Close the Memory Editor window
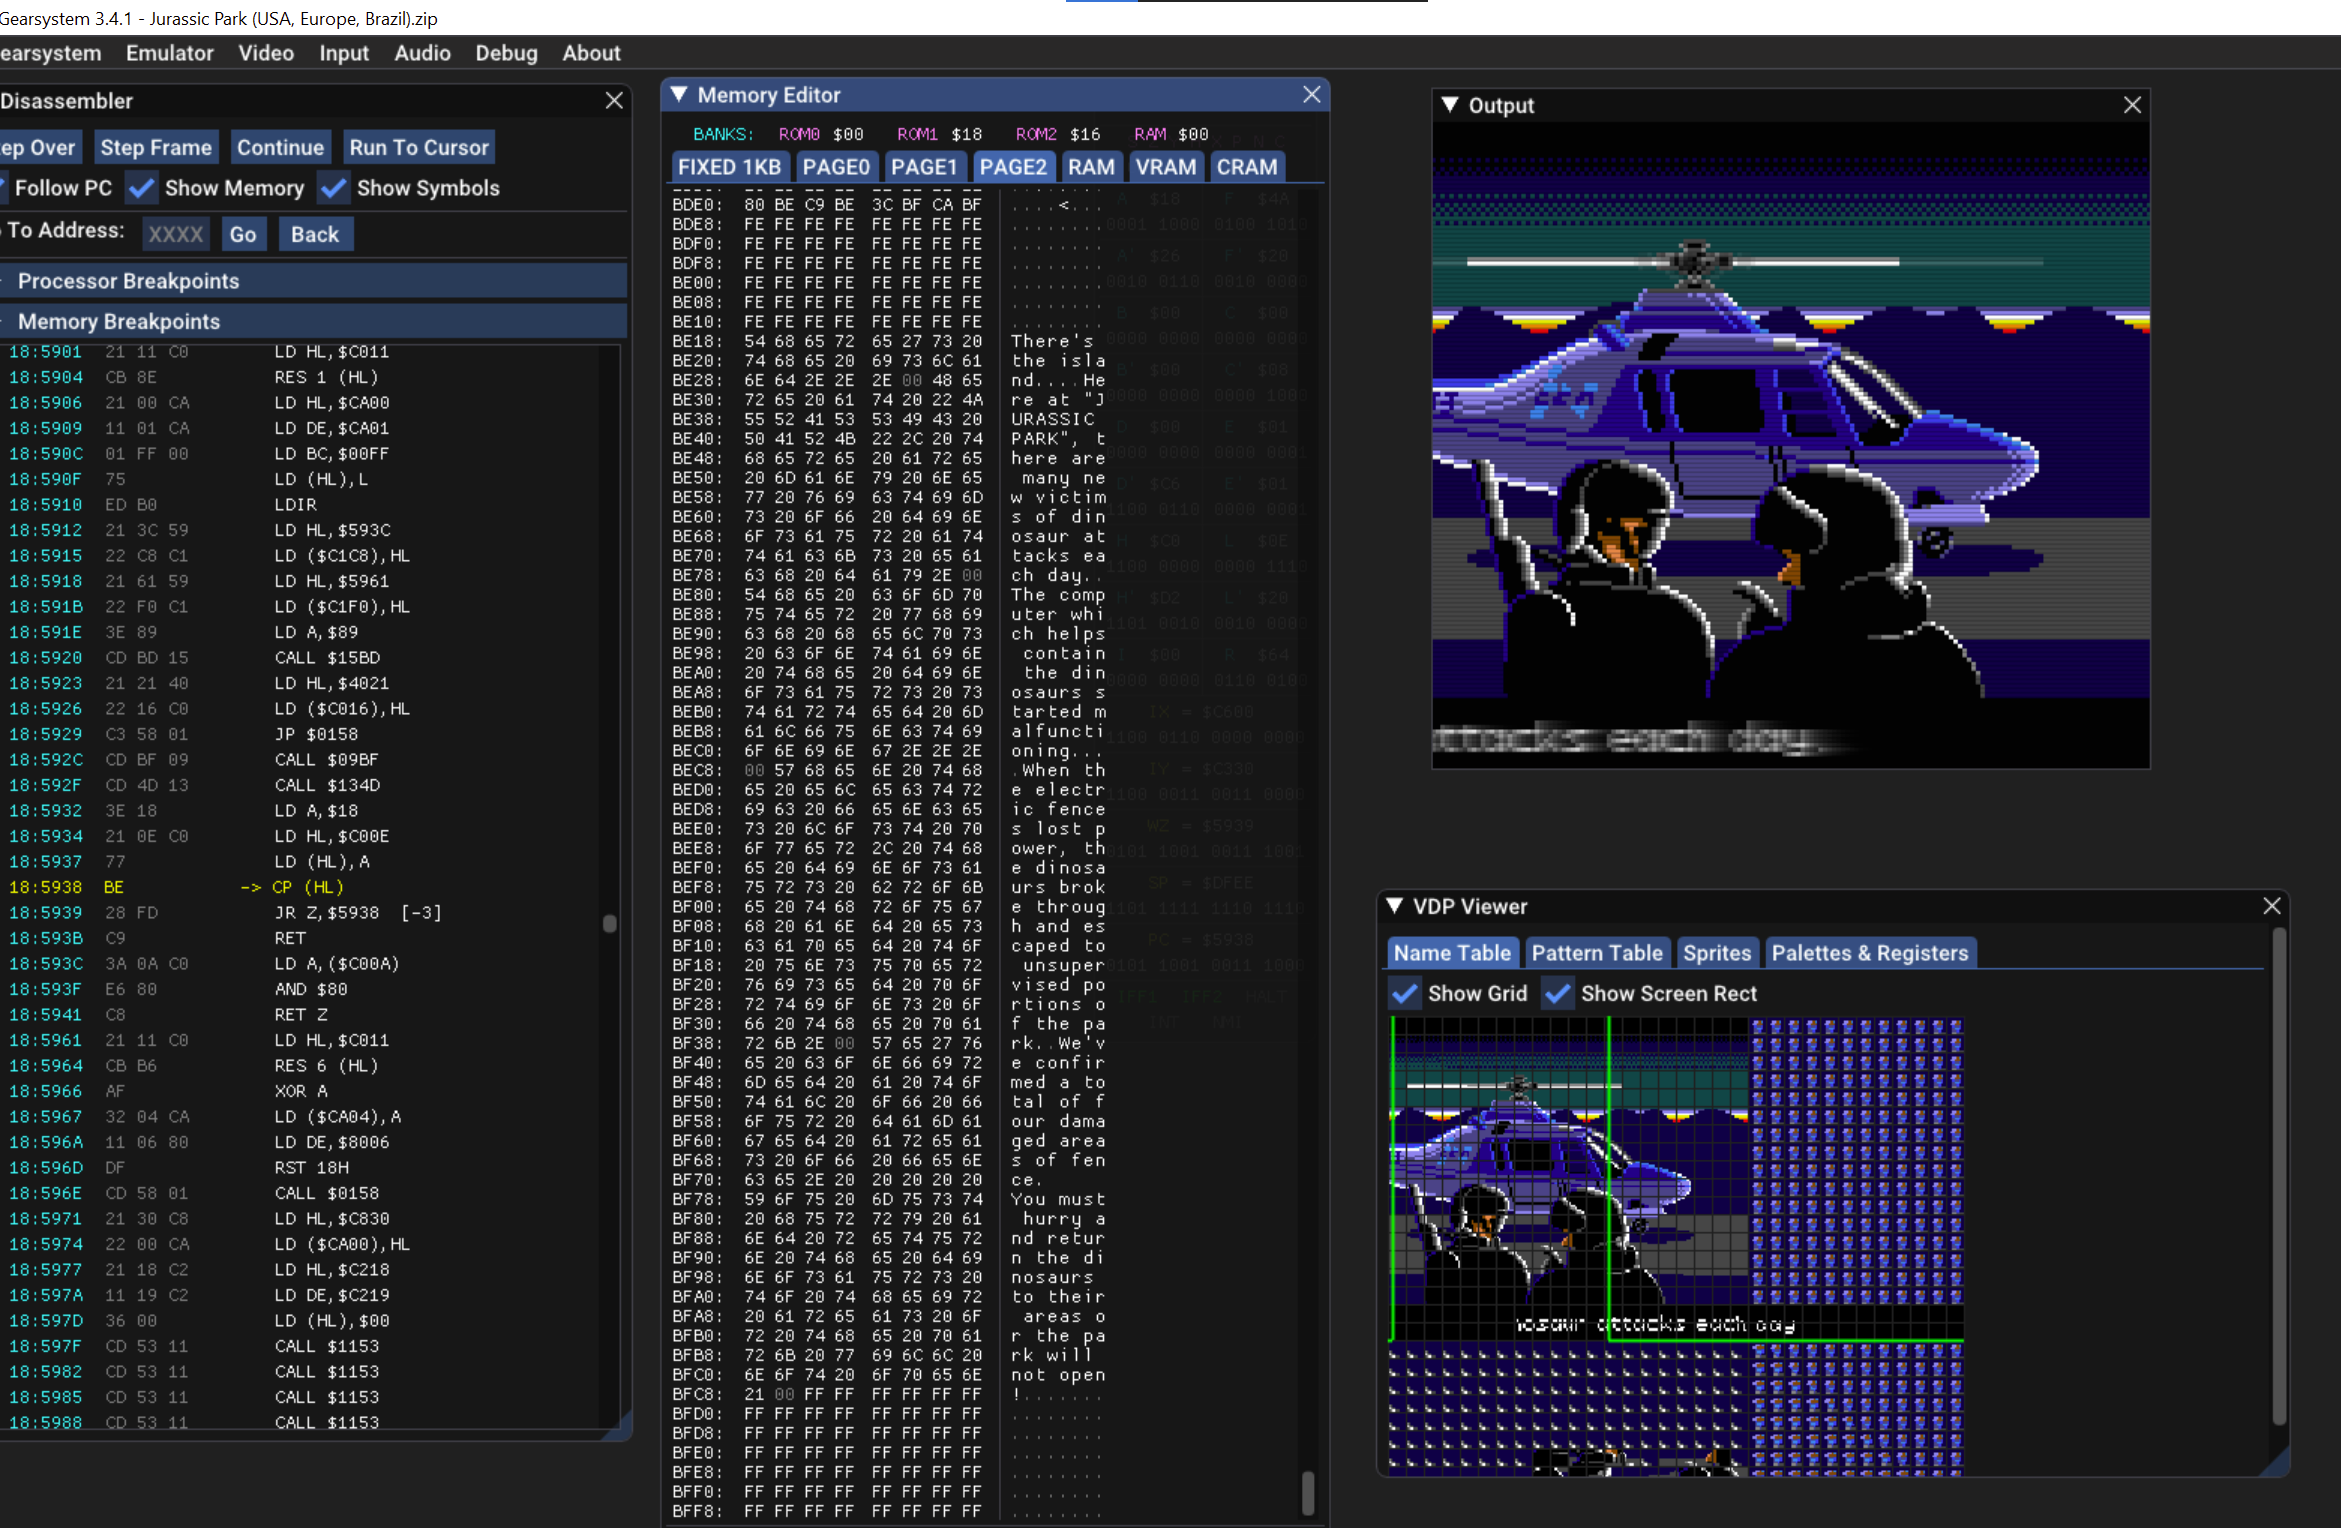2341x1528 pixels. tap(1312, 94)
